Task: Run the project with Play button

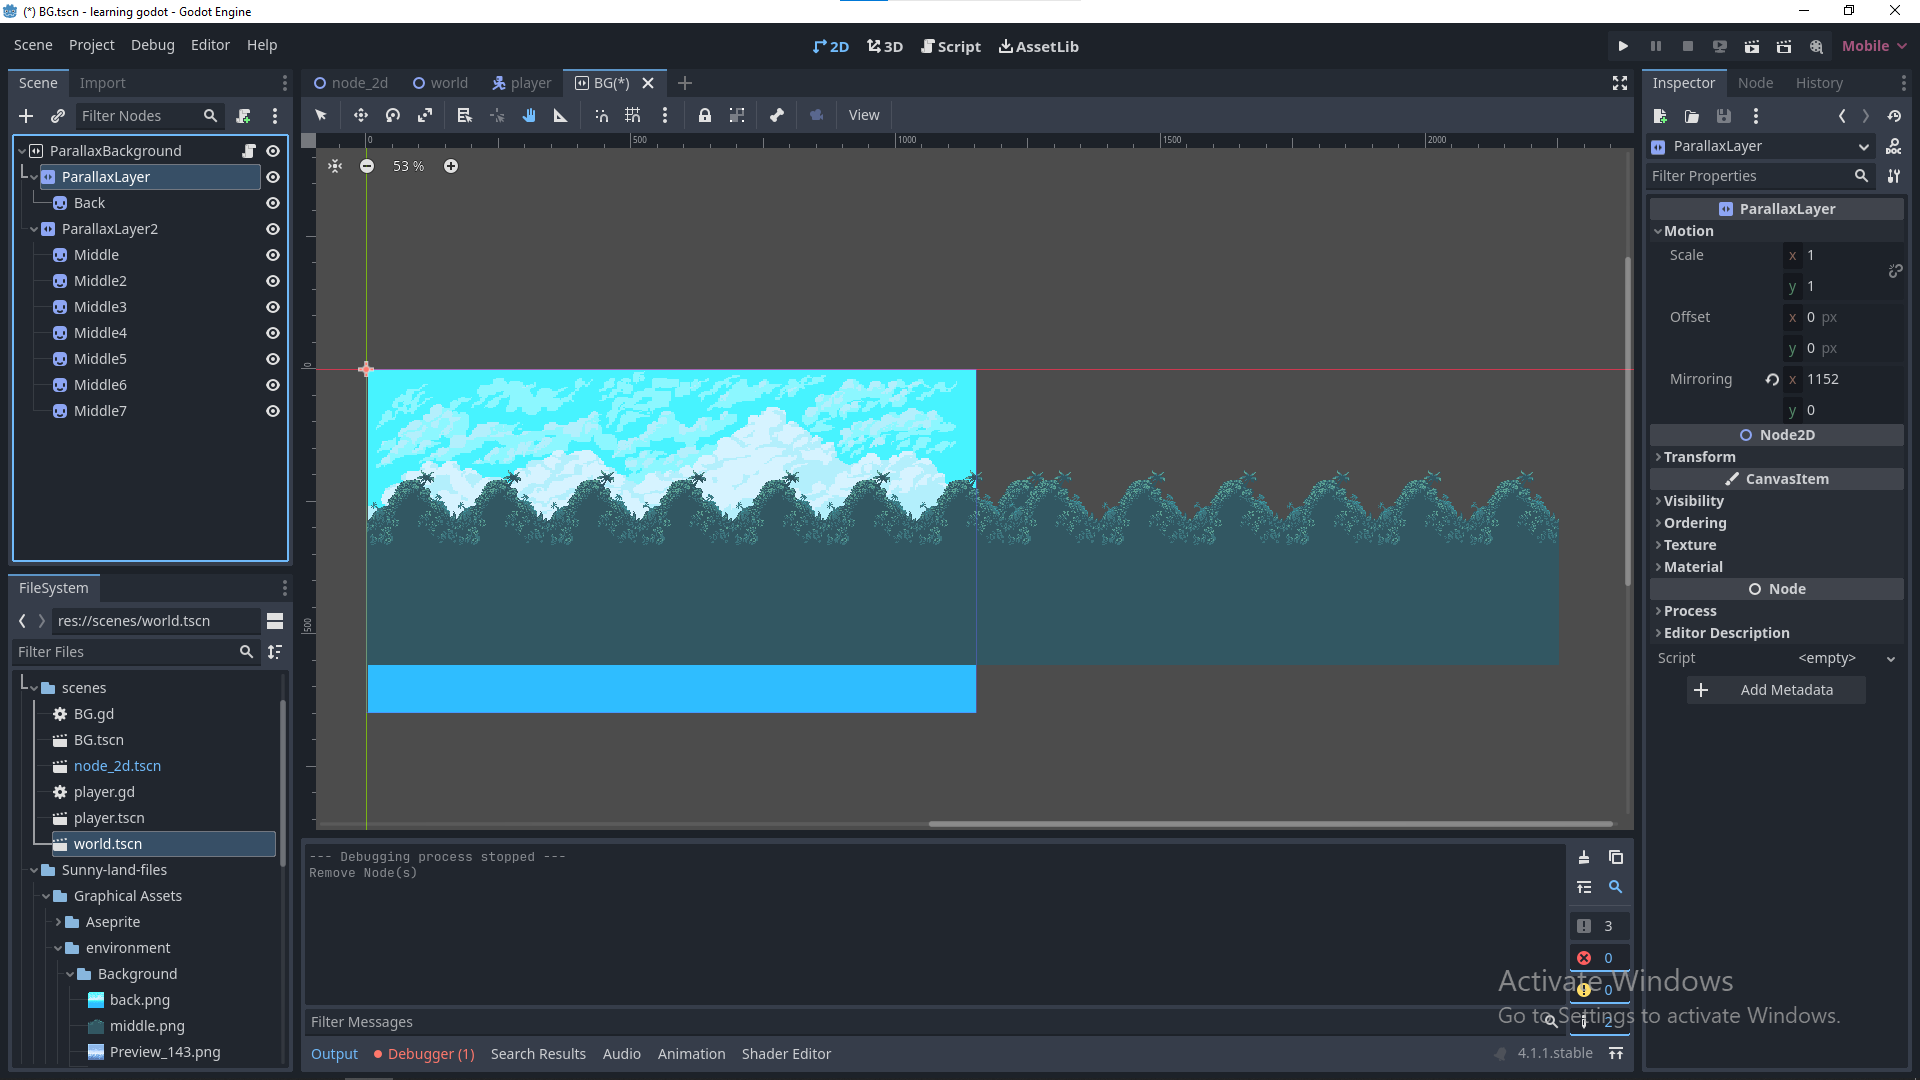Action: tap(1622, 46)
